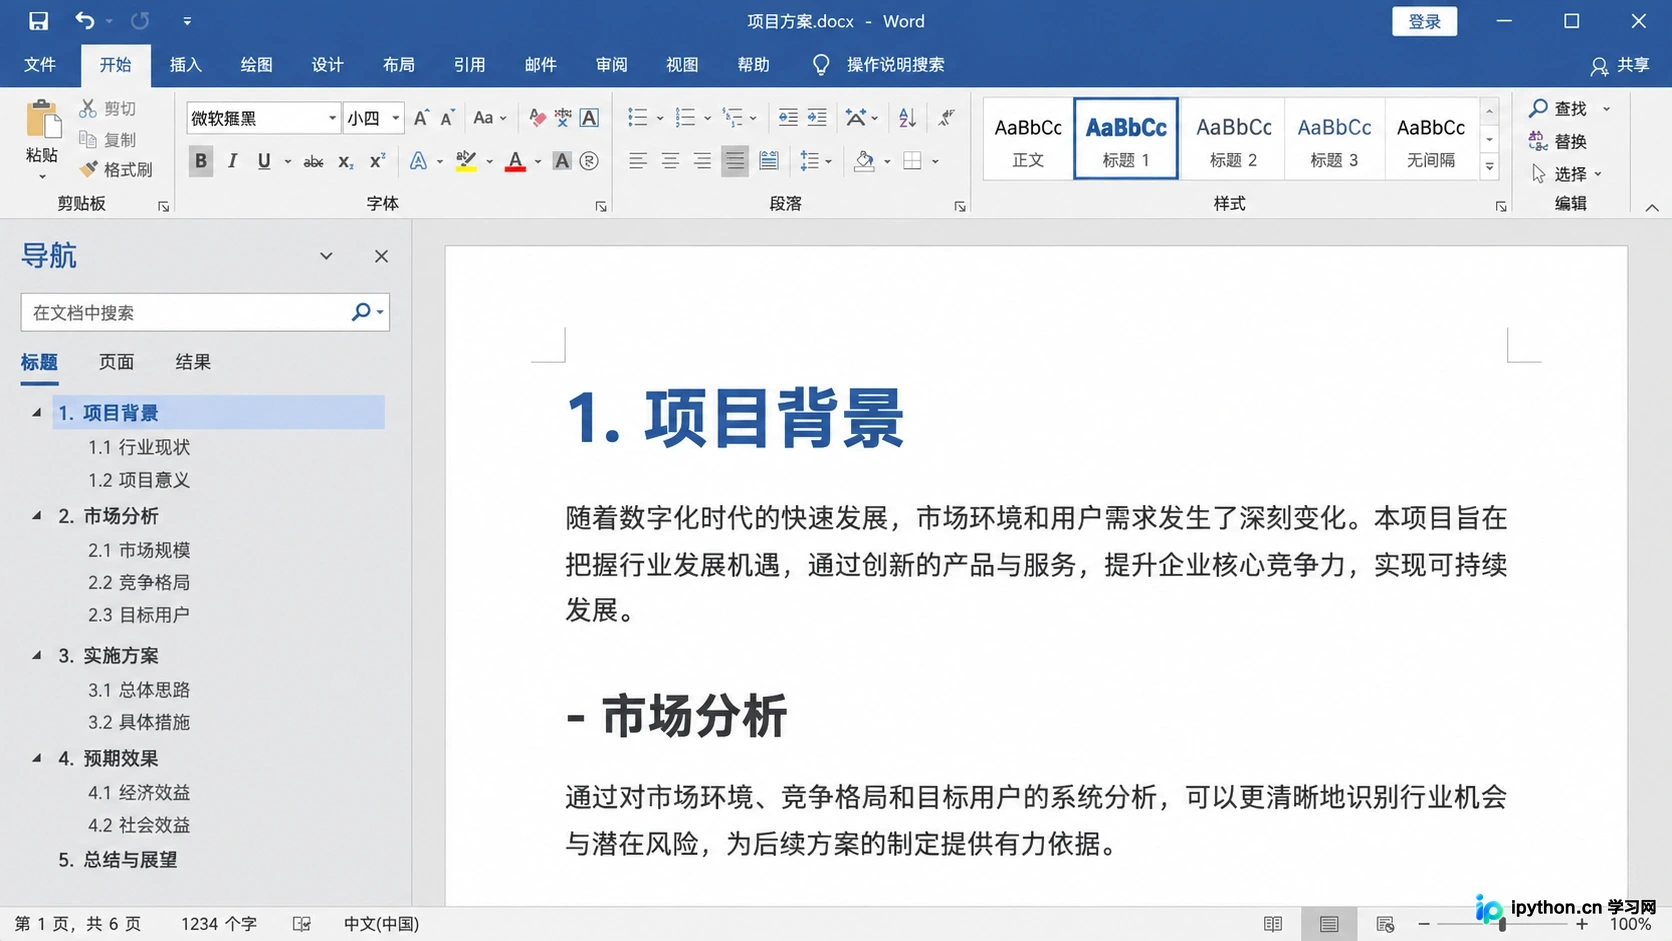Image resolution: width=1672 pixels, height=941 pixels.
Task: Open the font size dropdown (小四)
Action: [x=396, y=118]
